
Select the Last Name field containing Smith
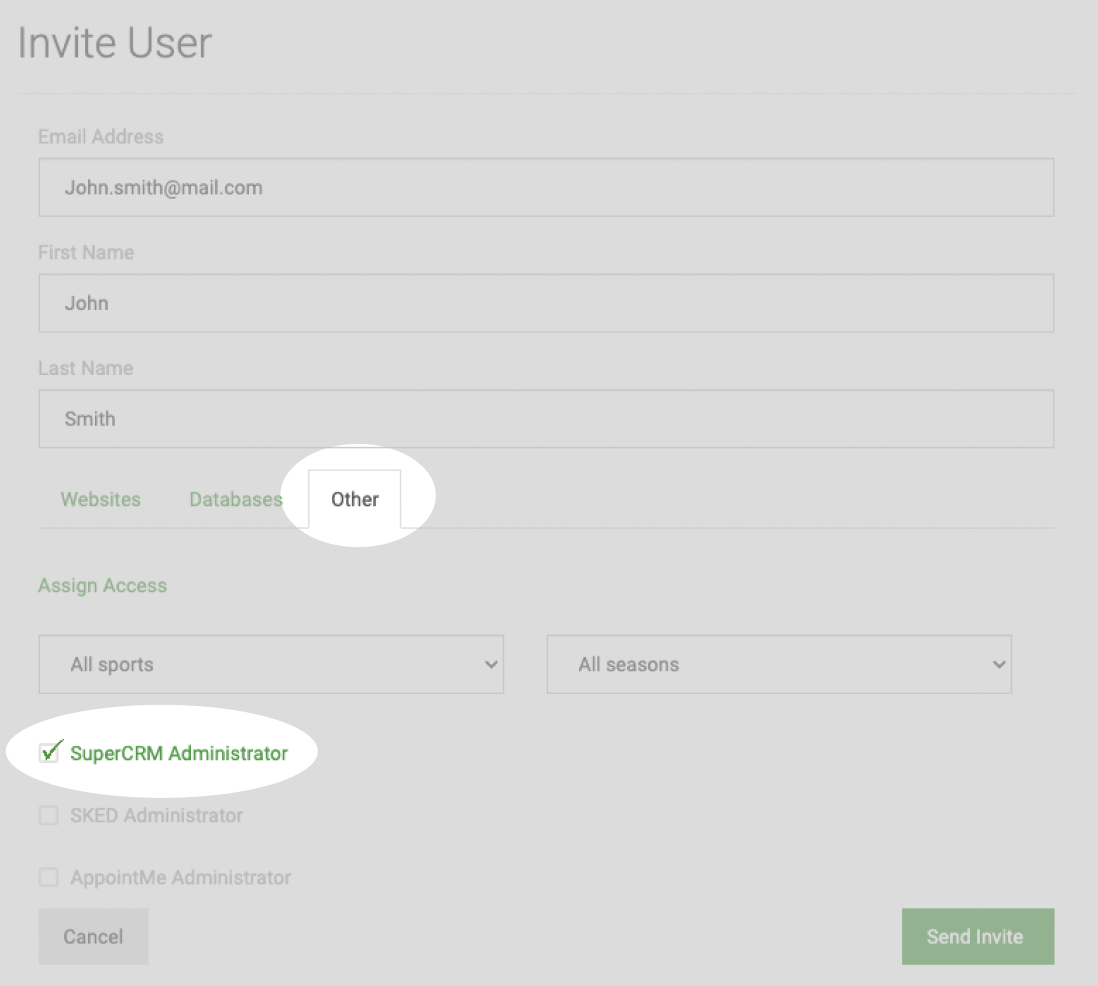546,418
